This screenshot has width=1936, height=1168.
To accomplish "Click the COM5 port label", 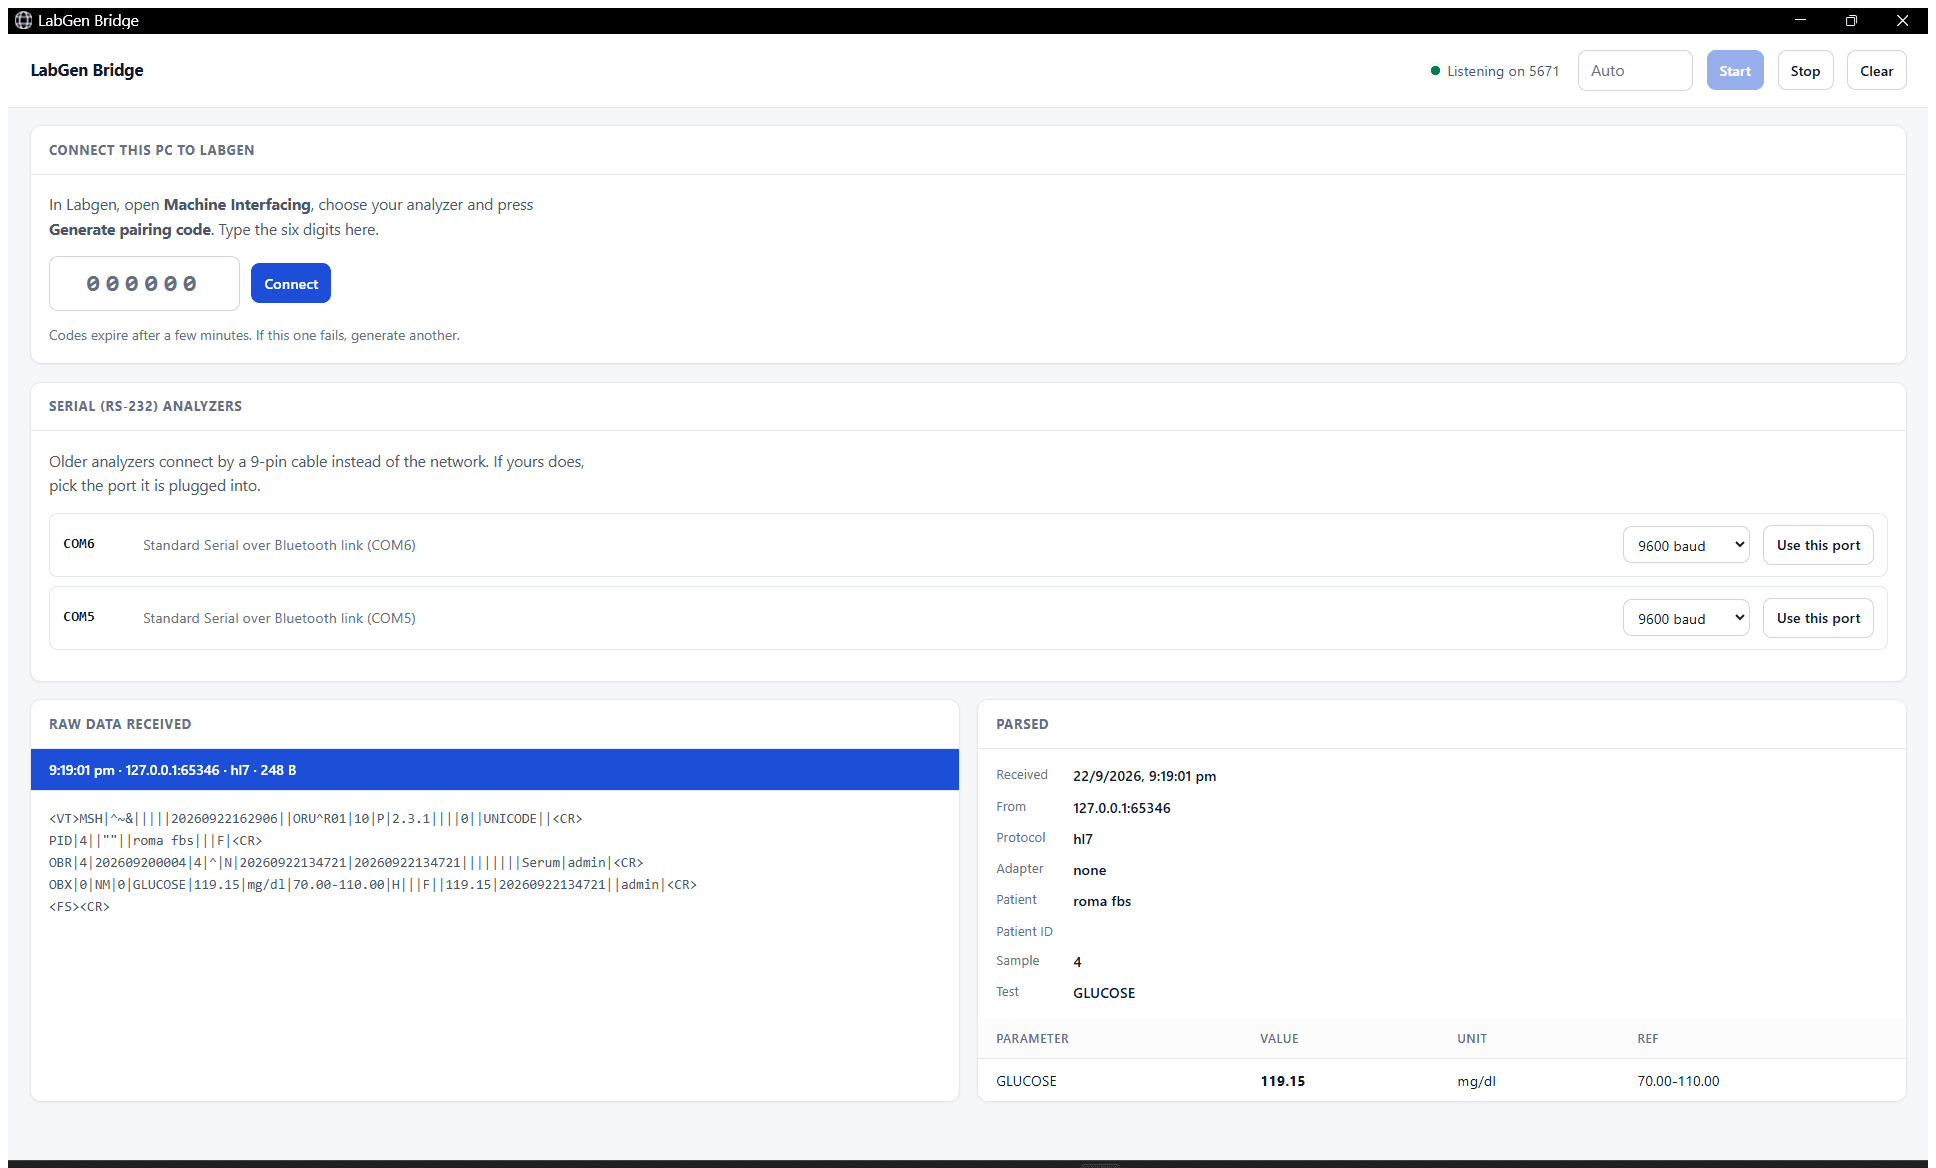I will pos(79,617).
